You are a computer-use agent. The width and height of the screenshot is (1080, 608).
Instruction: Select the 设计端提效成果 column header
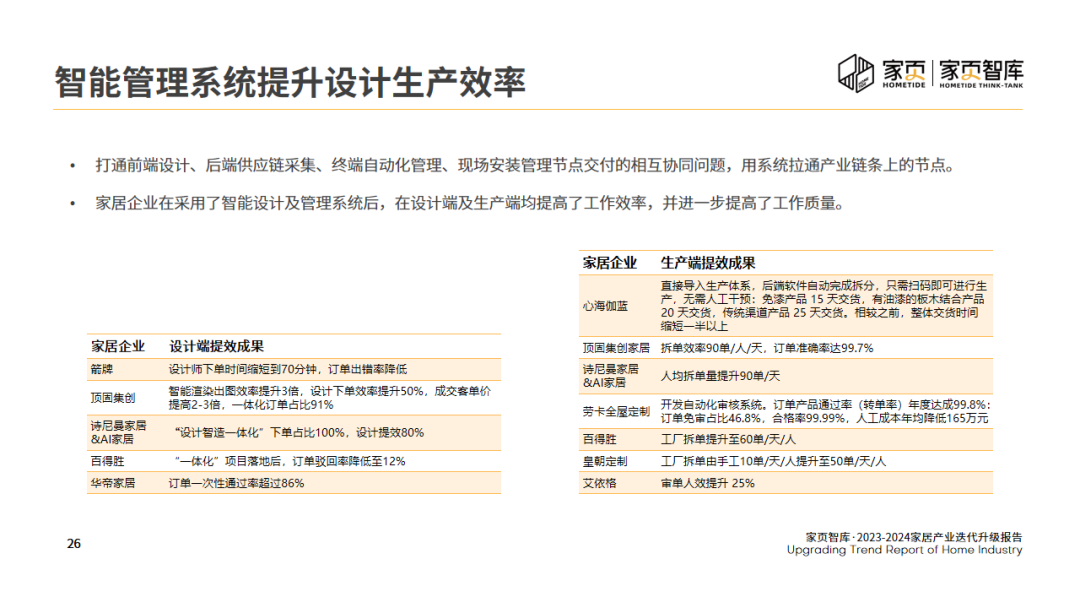tap(216, 346)
